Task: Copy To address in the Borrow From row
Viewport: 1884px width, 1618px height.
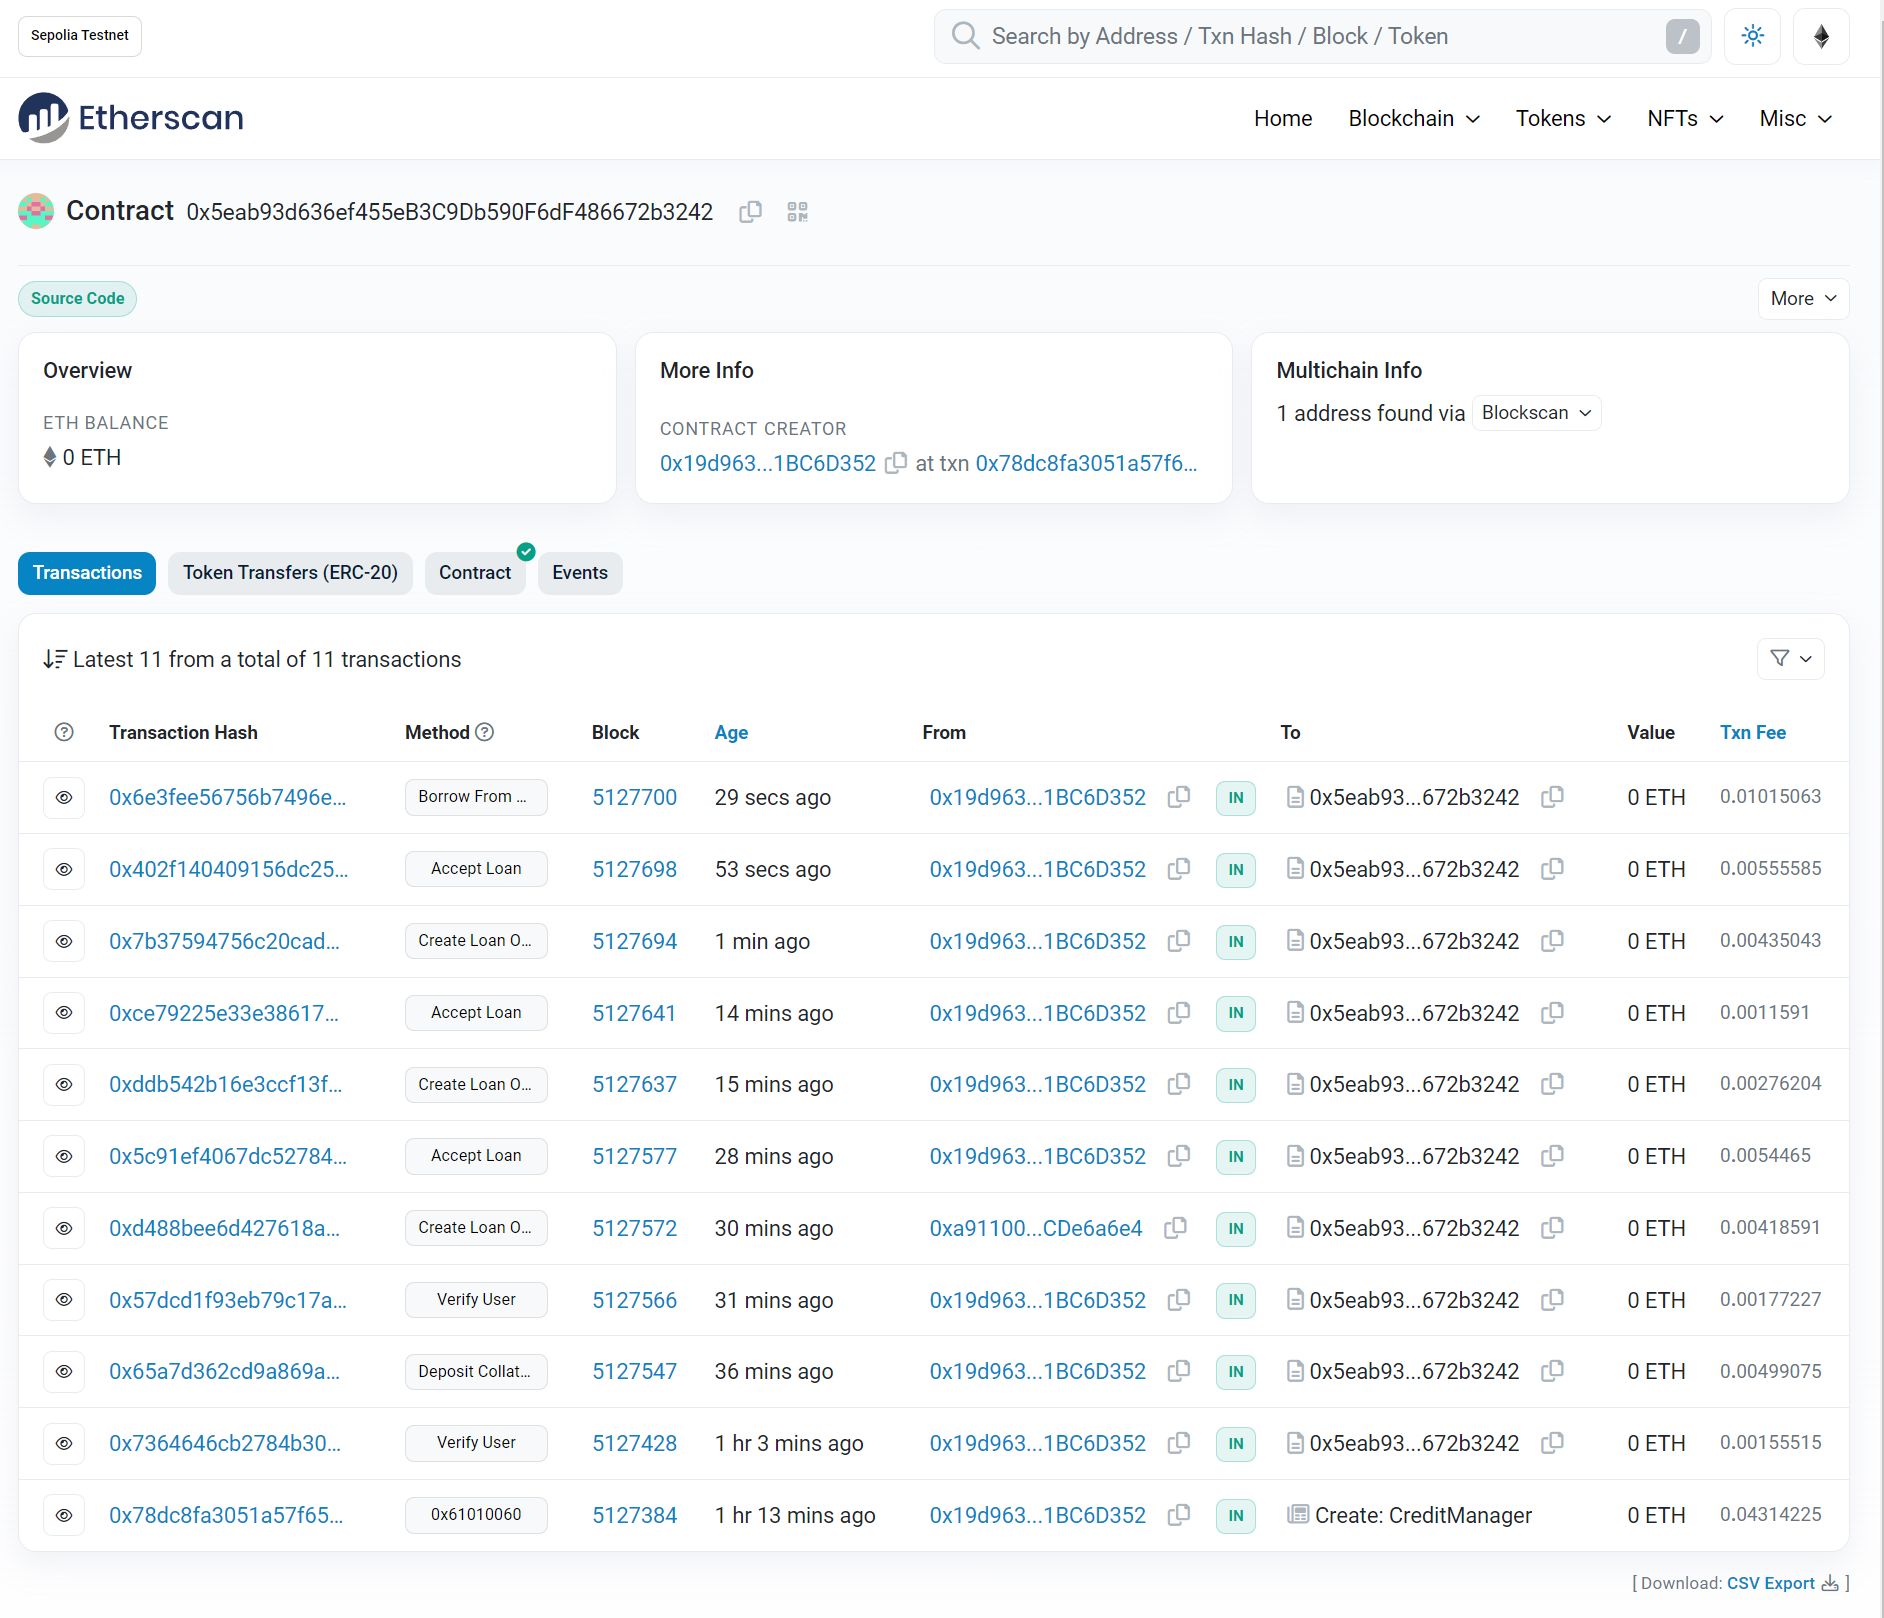Action: (x=1552, y=797)
